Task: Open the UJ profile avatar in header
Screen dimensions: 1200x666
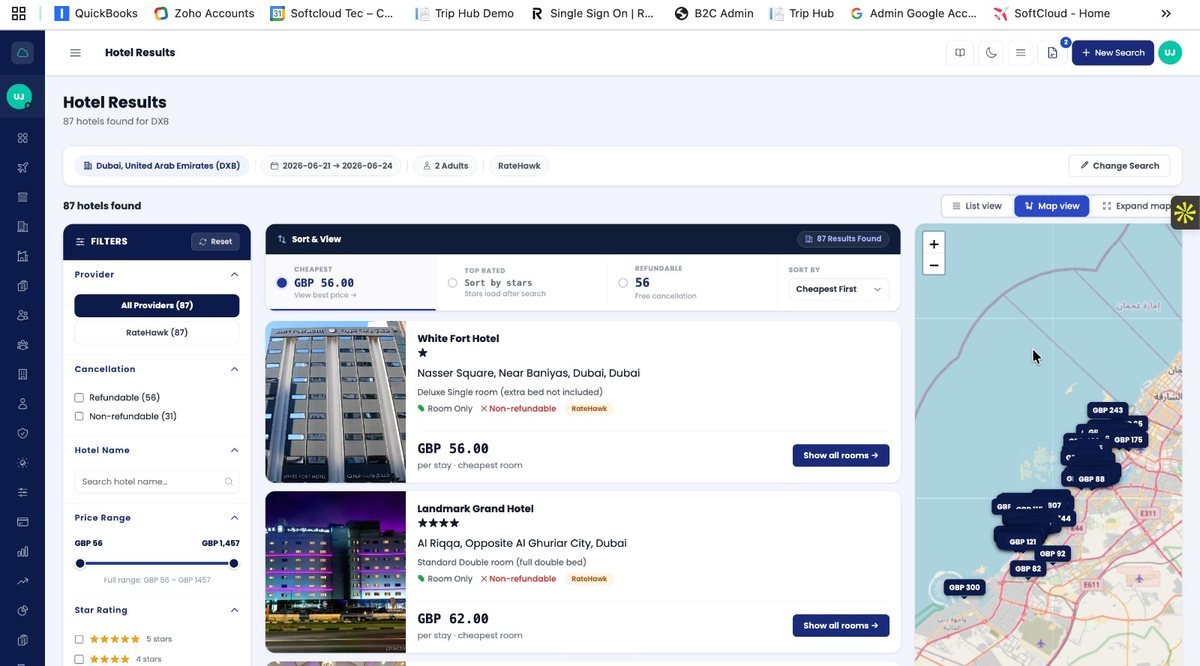Action: (1170, 53)
